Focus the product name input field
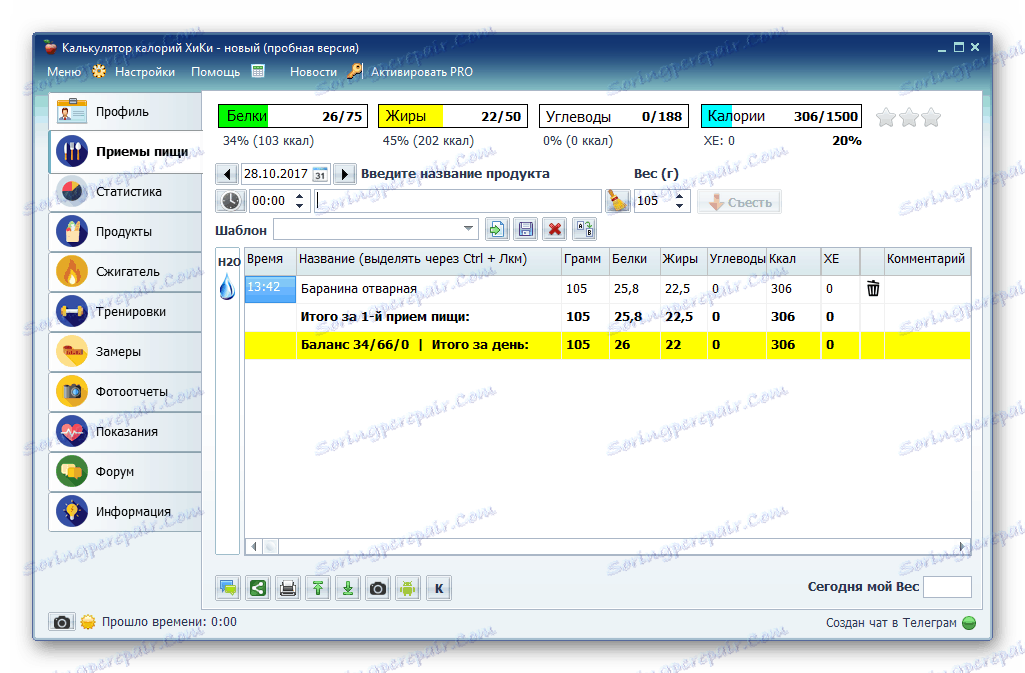Screen dimensions: 1025x673 coord(458,201)
